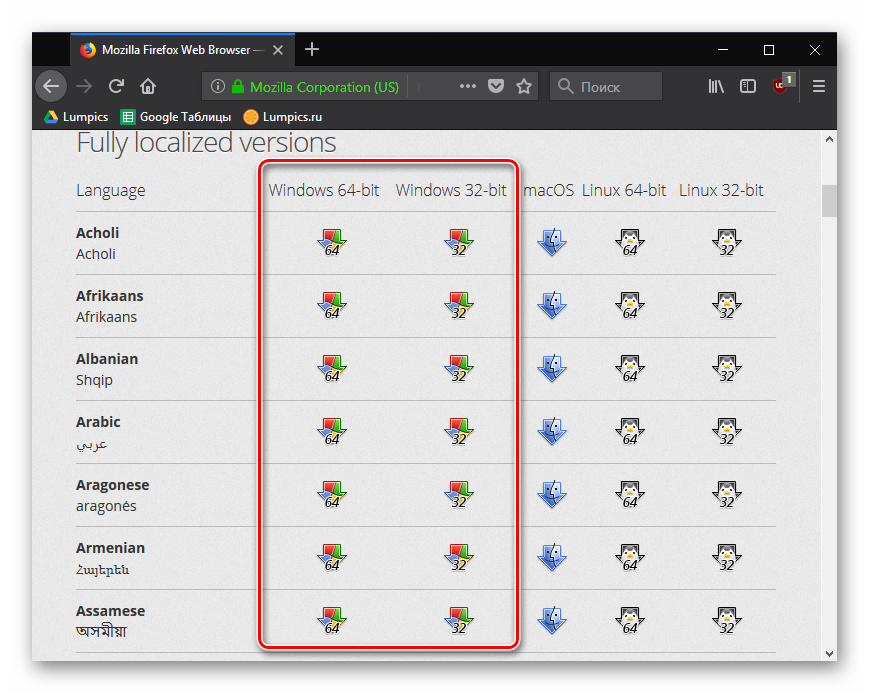This screenshot has width=869, height=693.
Task: Download Acholi Windows 64-bit installer
Action: pyautogui.click(x=330, y=243)
